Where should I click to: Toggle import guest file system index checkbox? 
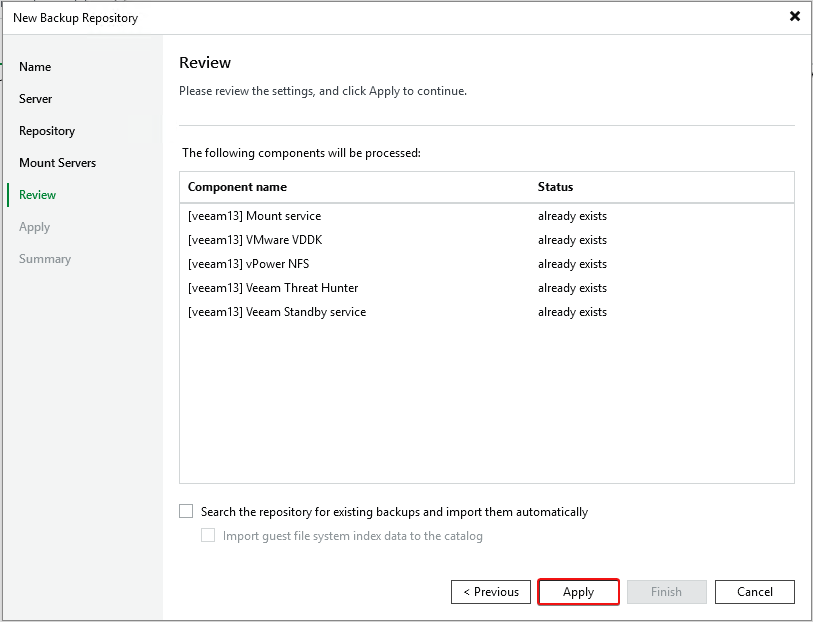pos(208,536)
